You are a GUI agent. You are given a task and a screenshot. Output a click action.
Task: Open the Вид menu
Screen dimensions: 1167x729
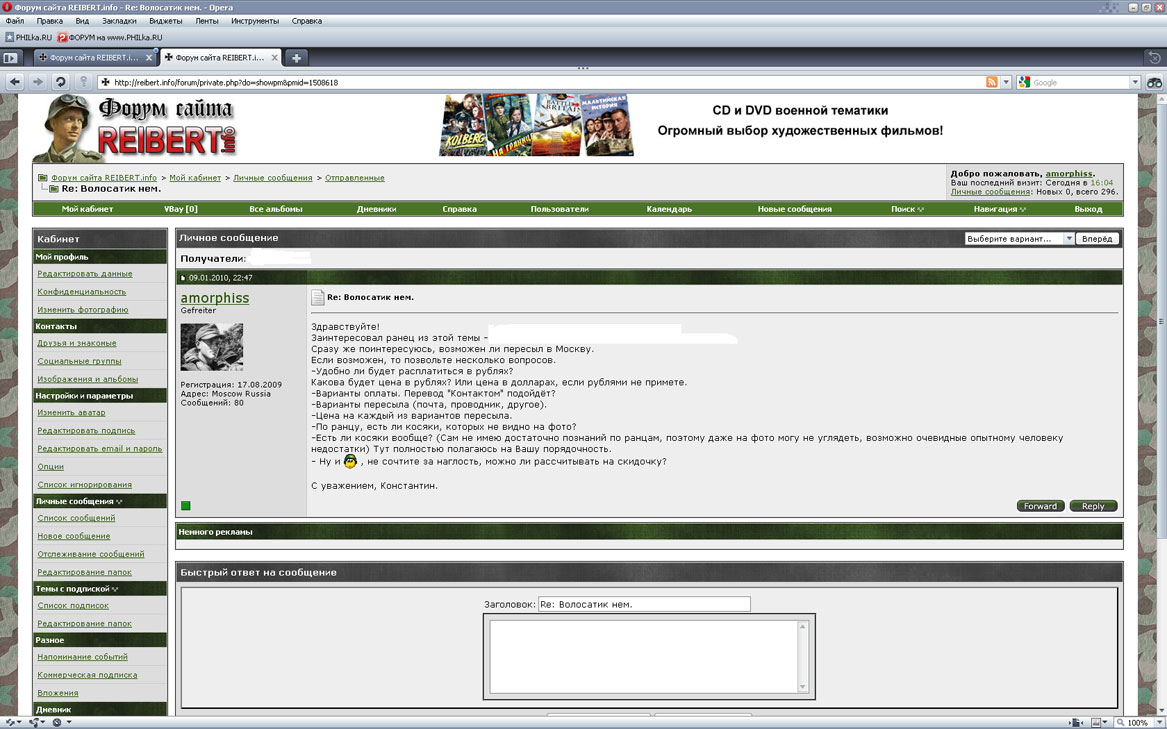click(83, 21)
